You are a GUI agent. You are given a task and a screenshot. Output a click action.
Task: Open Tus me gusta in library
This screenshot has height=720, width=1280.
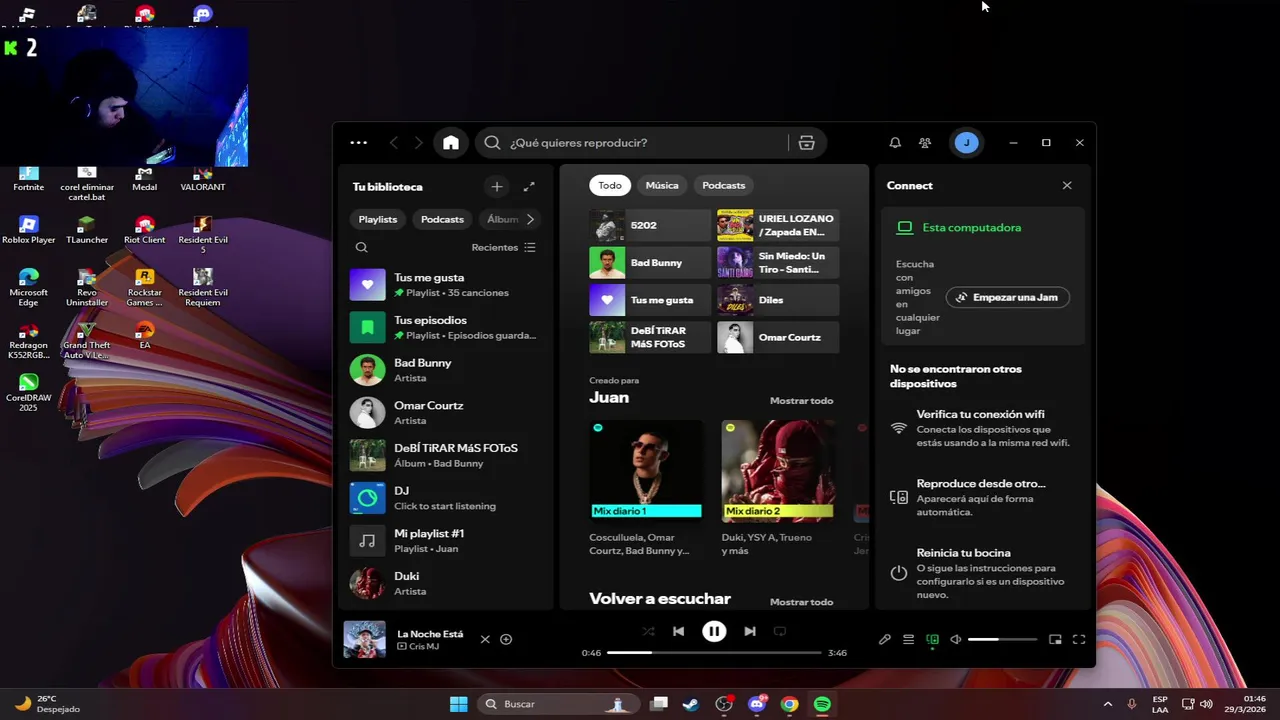(446, 285)
